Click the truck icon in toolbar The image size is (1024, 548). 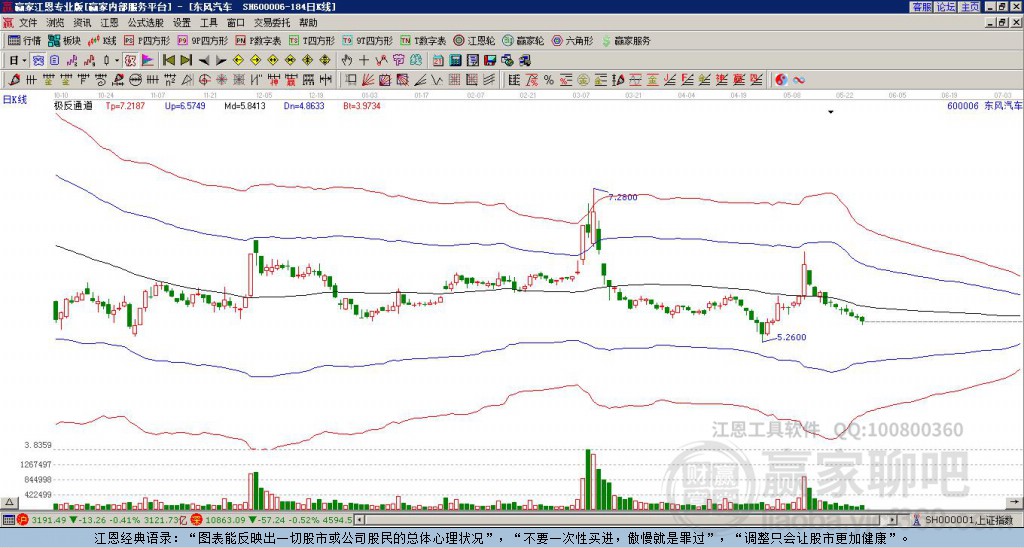[x=524, y=61]
